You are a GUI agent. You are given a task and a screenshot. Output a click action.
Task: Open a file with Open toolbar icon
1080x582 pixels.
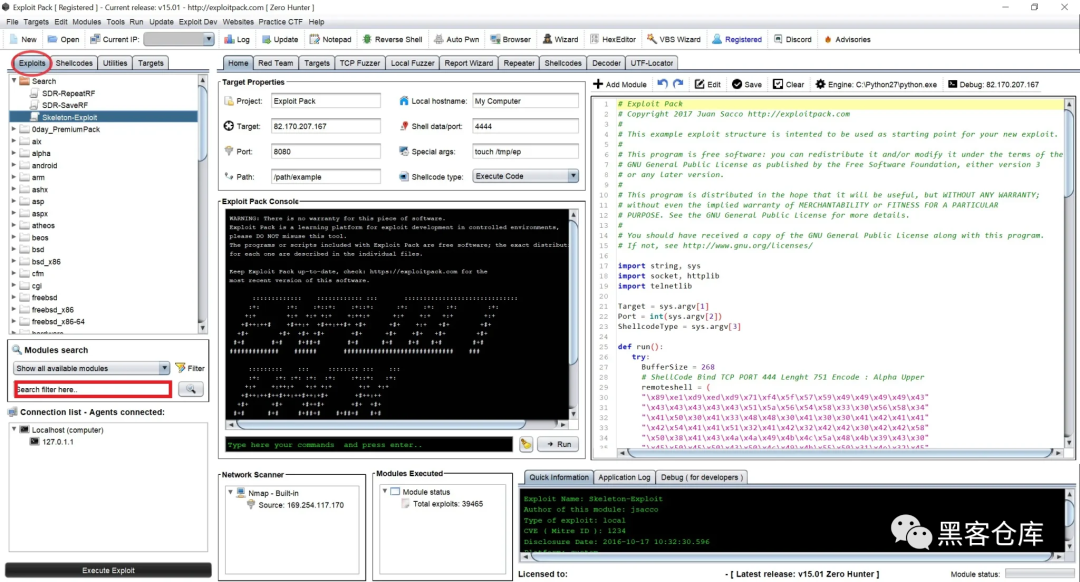(x=52, y=39)
